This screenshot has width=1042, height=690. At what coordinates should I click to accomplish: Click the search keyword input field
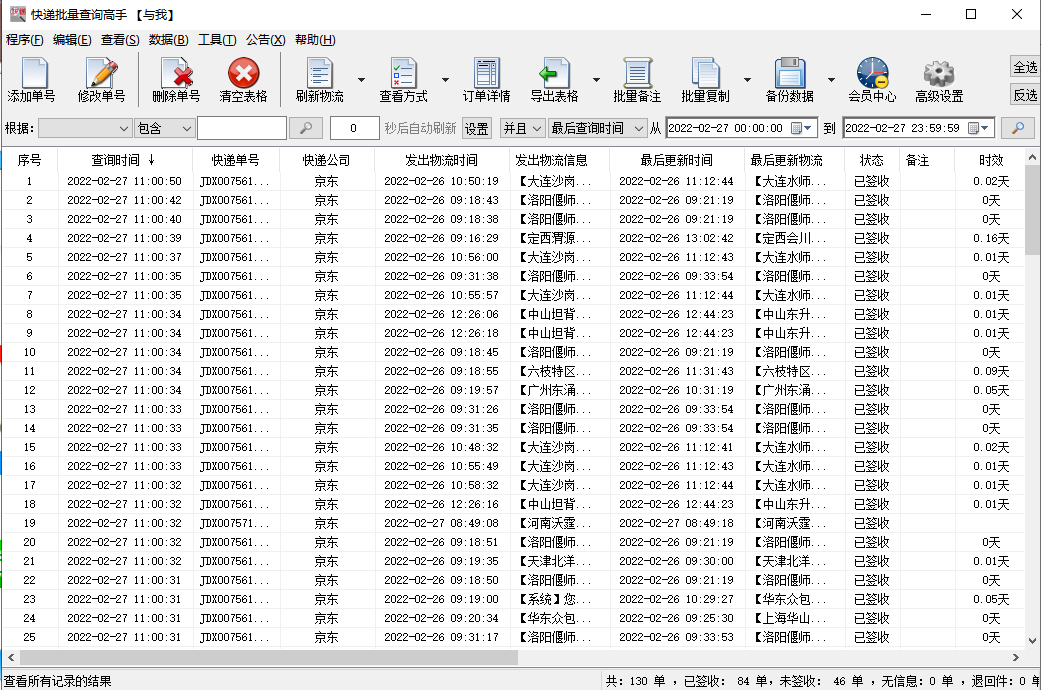point(241,128)
